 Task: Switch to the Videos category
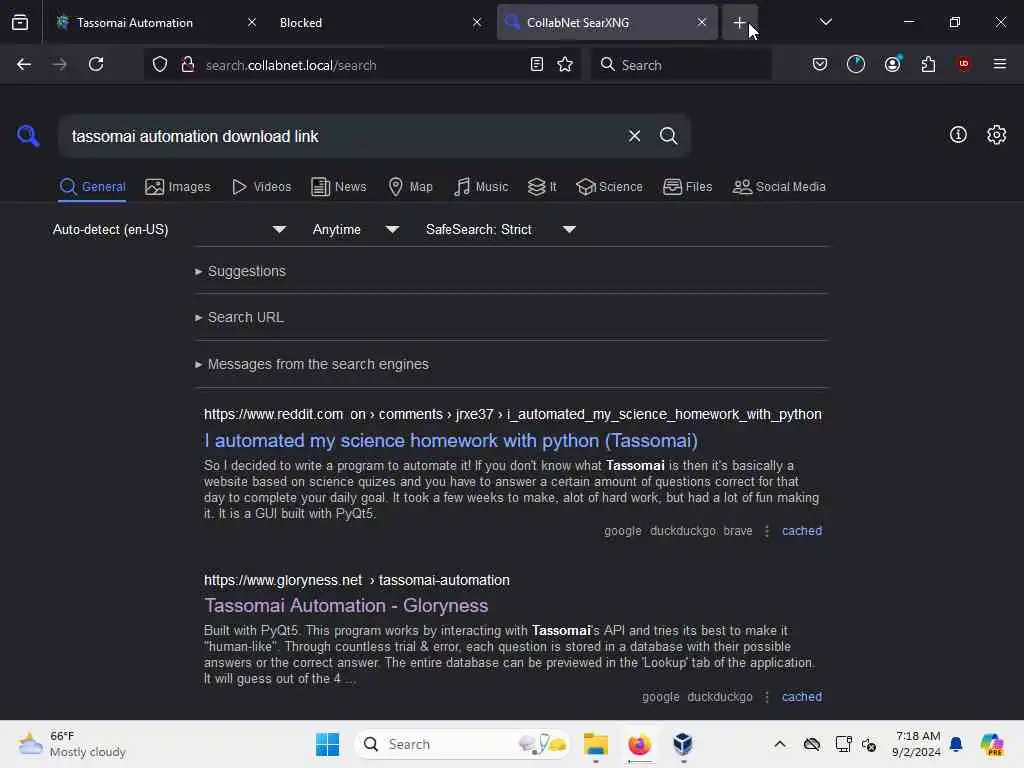(261, 187)
